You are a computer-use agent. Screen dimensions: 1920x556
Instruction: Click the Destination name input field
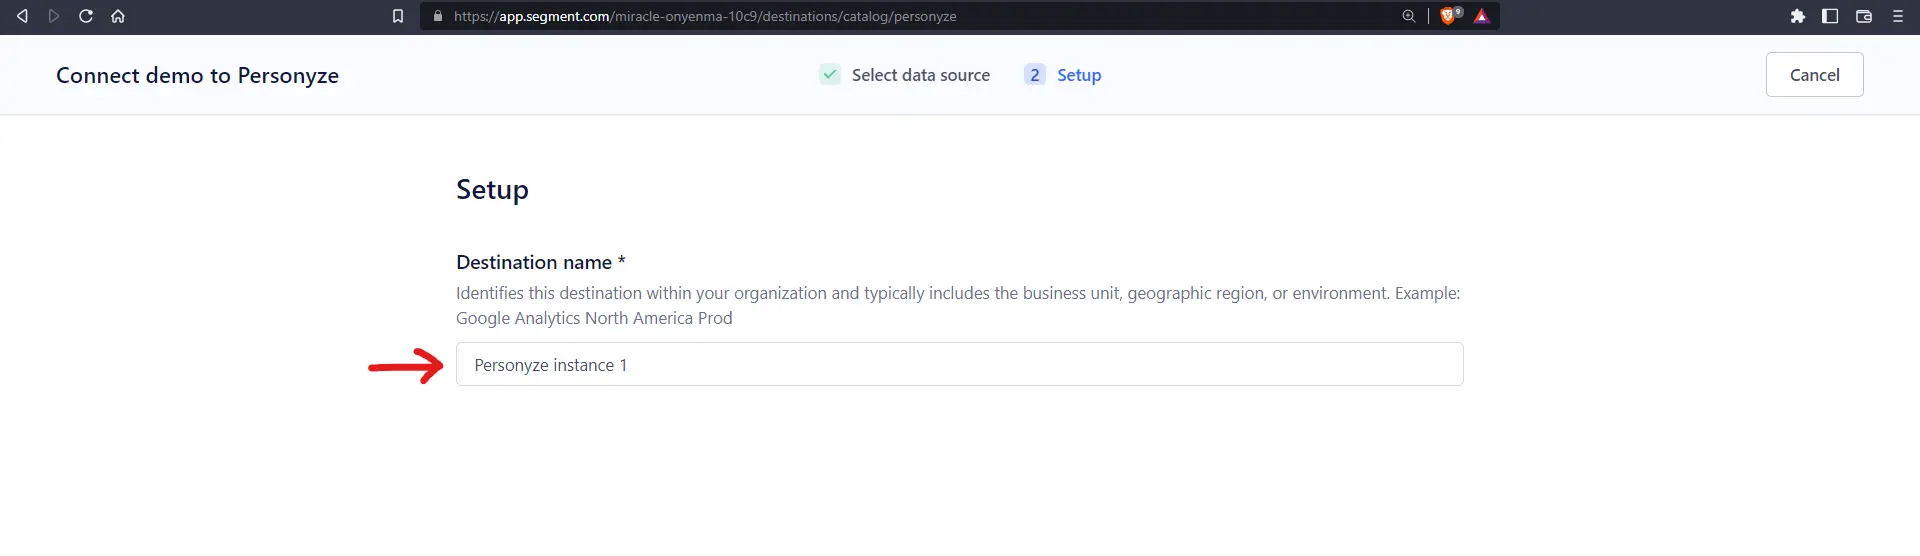[960, 364]
